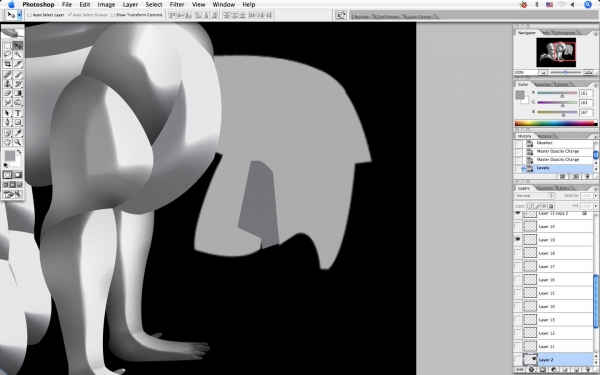Open the Image menu
Image resolution: width=600 pixels, height=375 pixels.
[106, 5]
